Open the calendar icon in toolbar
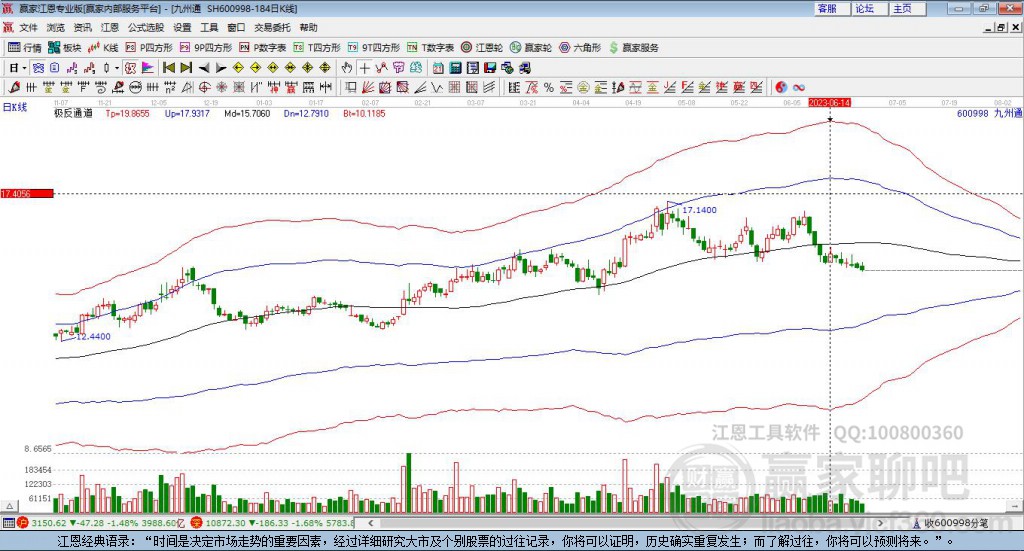The image size is (1024, 551). click(x=438, y=68)
